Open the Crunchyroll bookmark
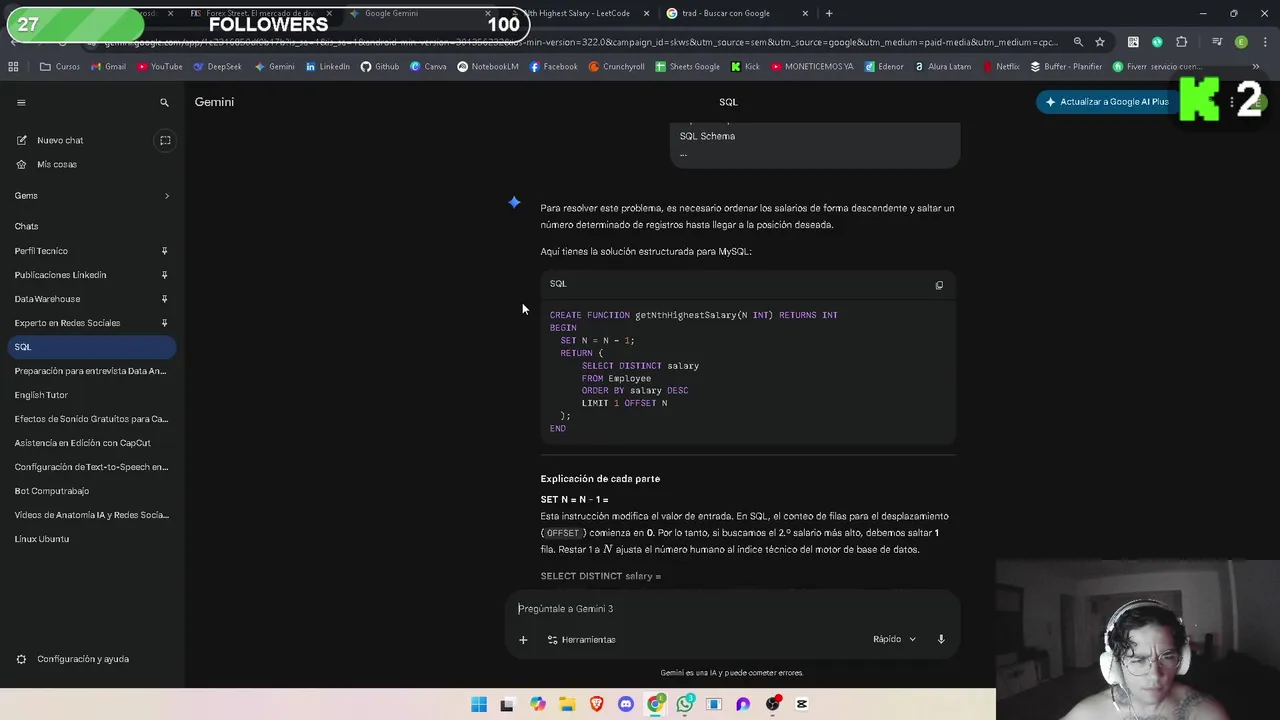1280x720 pixels. (616, 67)
